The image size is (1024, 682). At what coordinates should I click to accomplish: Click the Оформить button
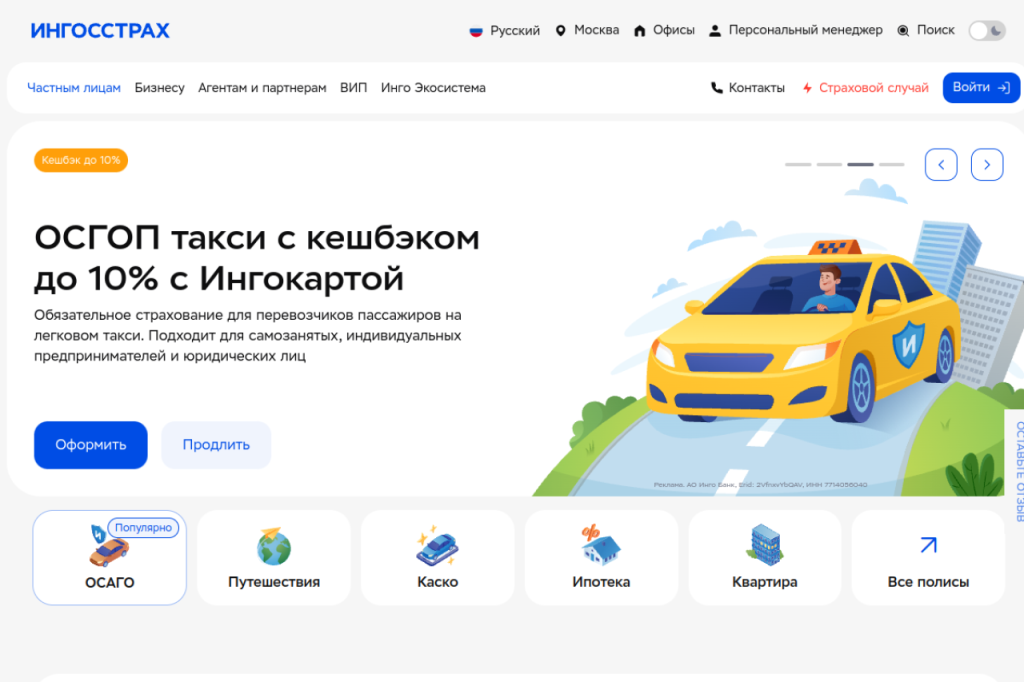click(x=91, y=445)
